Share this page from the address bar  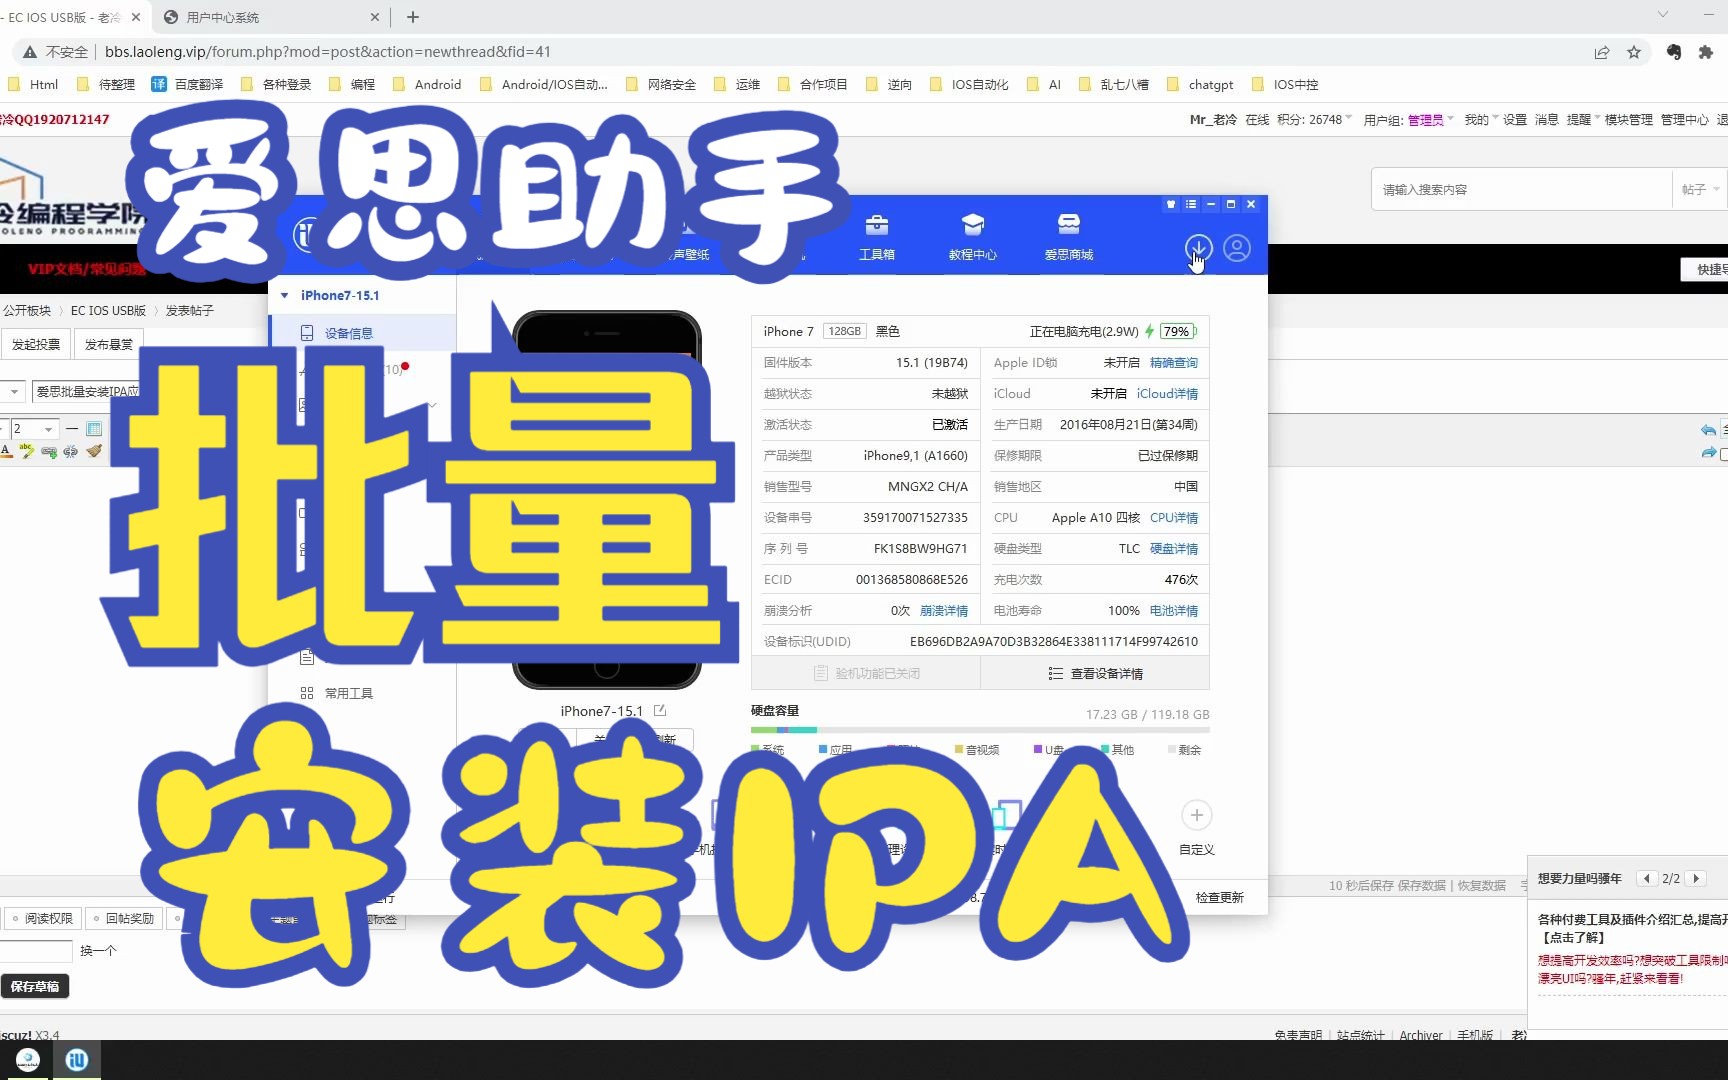point(1602,52)
